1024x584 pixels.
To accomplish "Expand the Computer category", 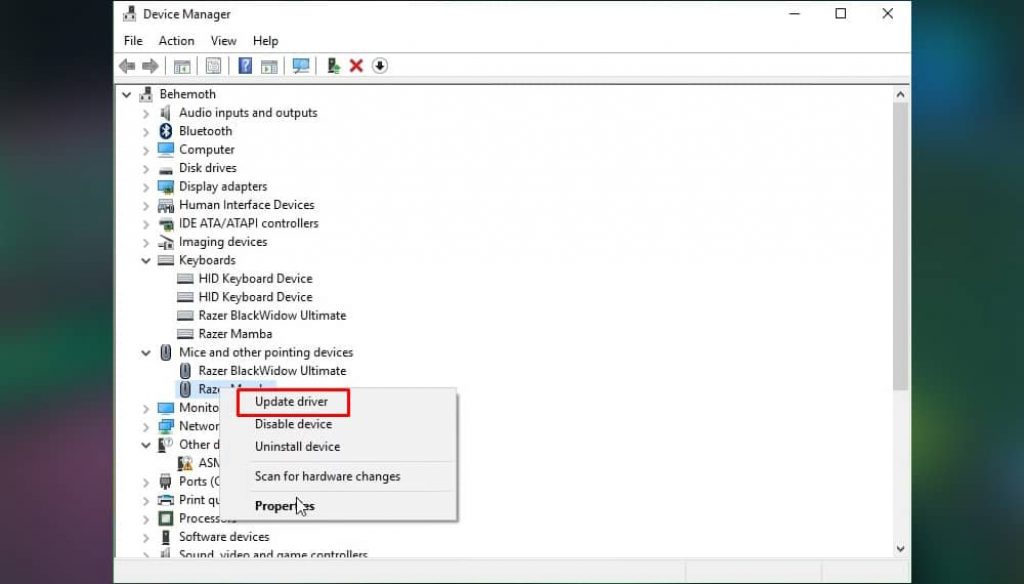I will tap(146, 150).
